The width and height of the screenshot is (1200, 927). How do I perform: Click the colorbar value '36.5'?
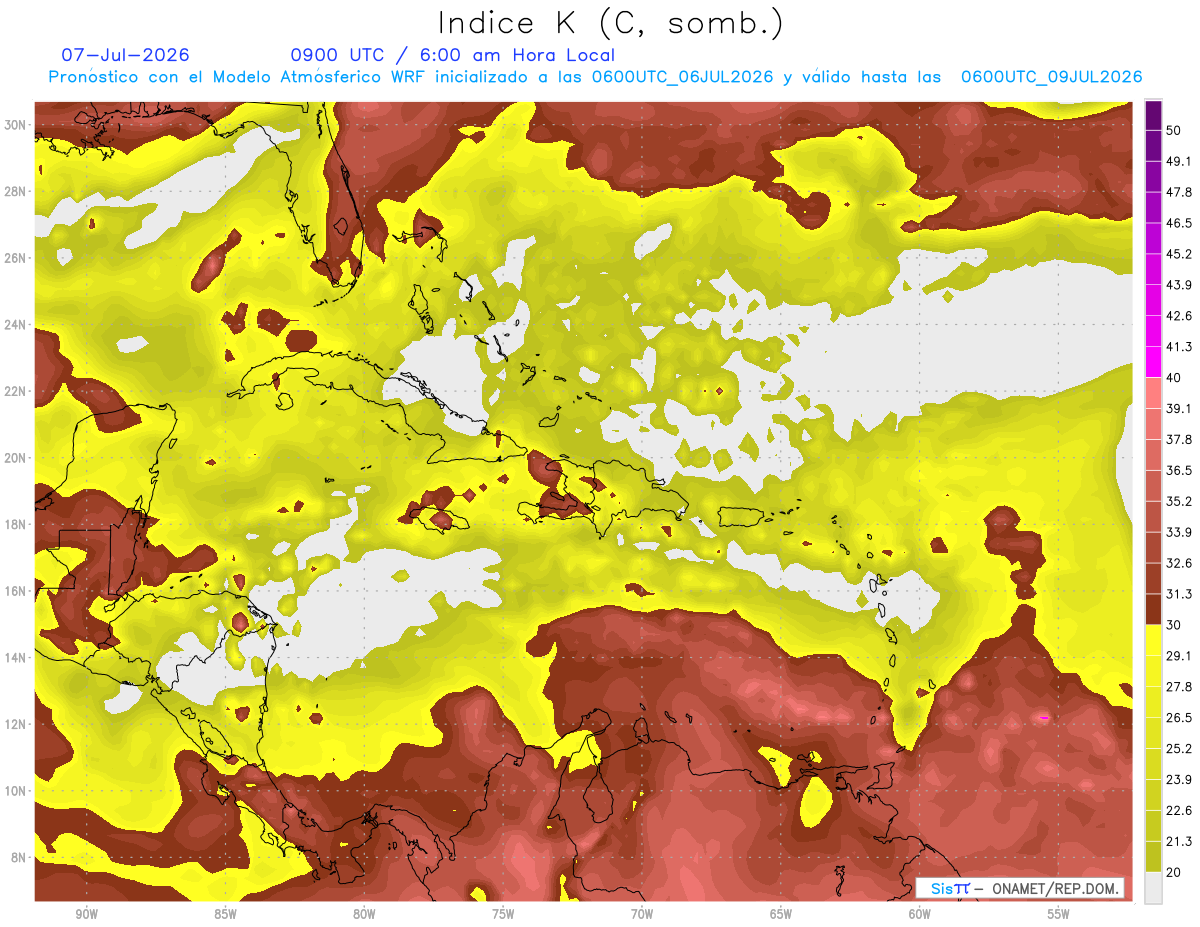[1180, 470]
